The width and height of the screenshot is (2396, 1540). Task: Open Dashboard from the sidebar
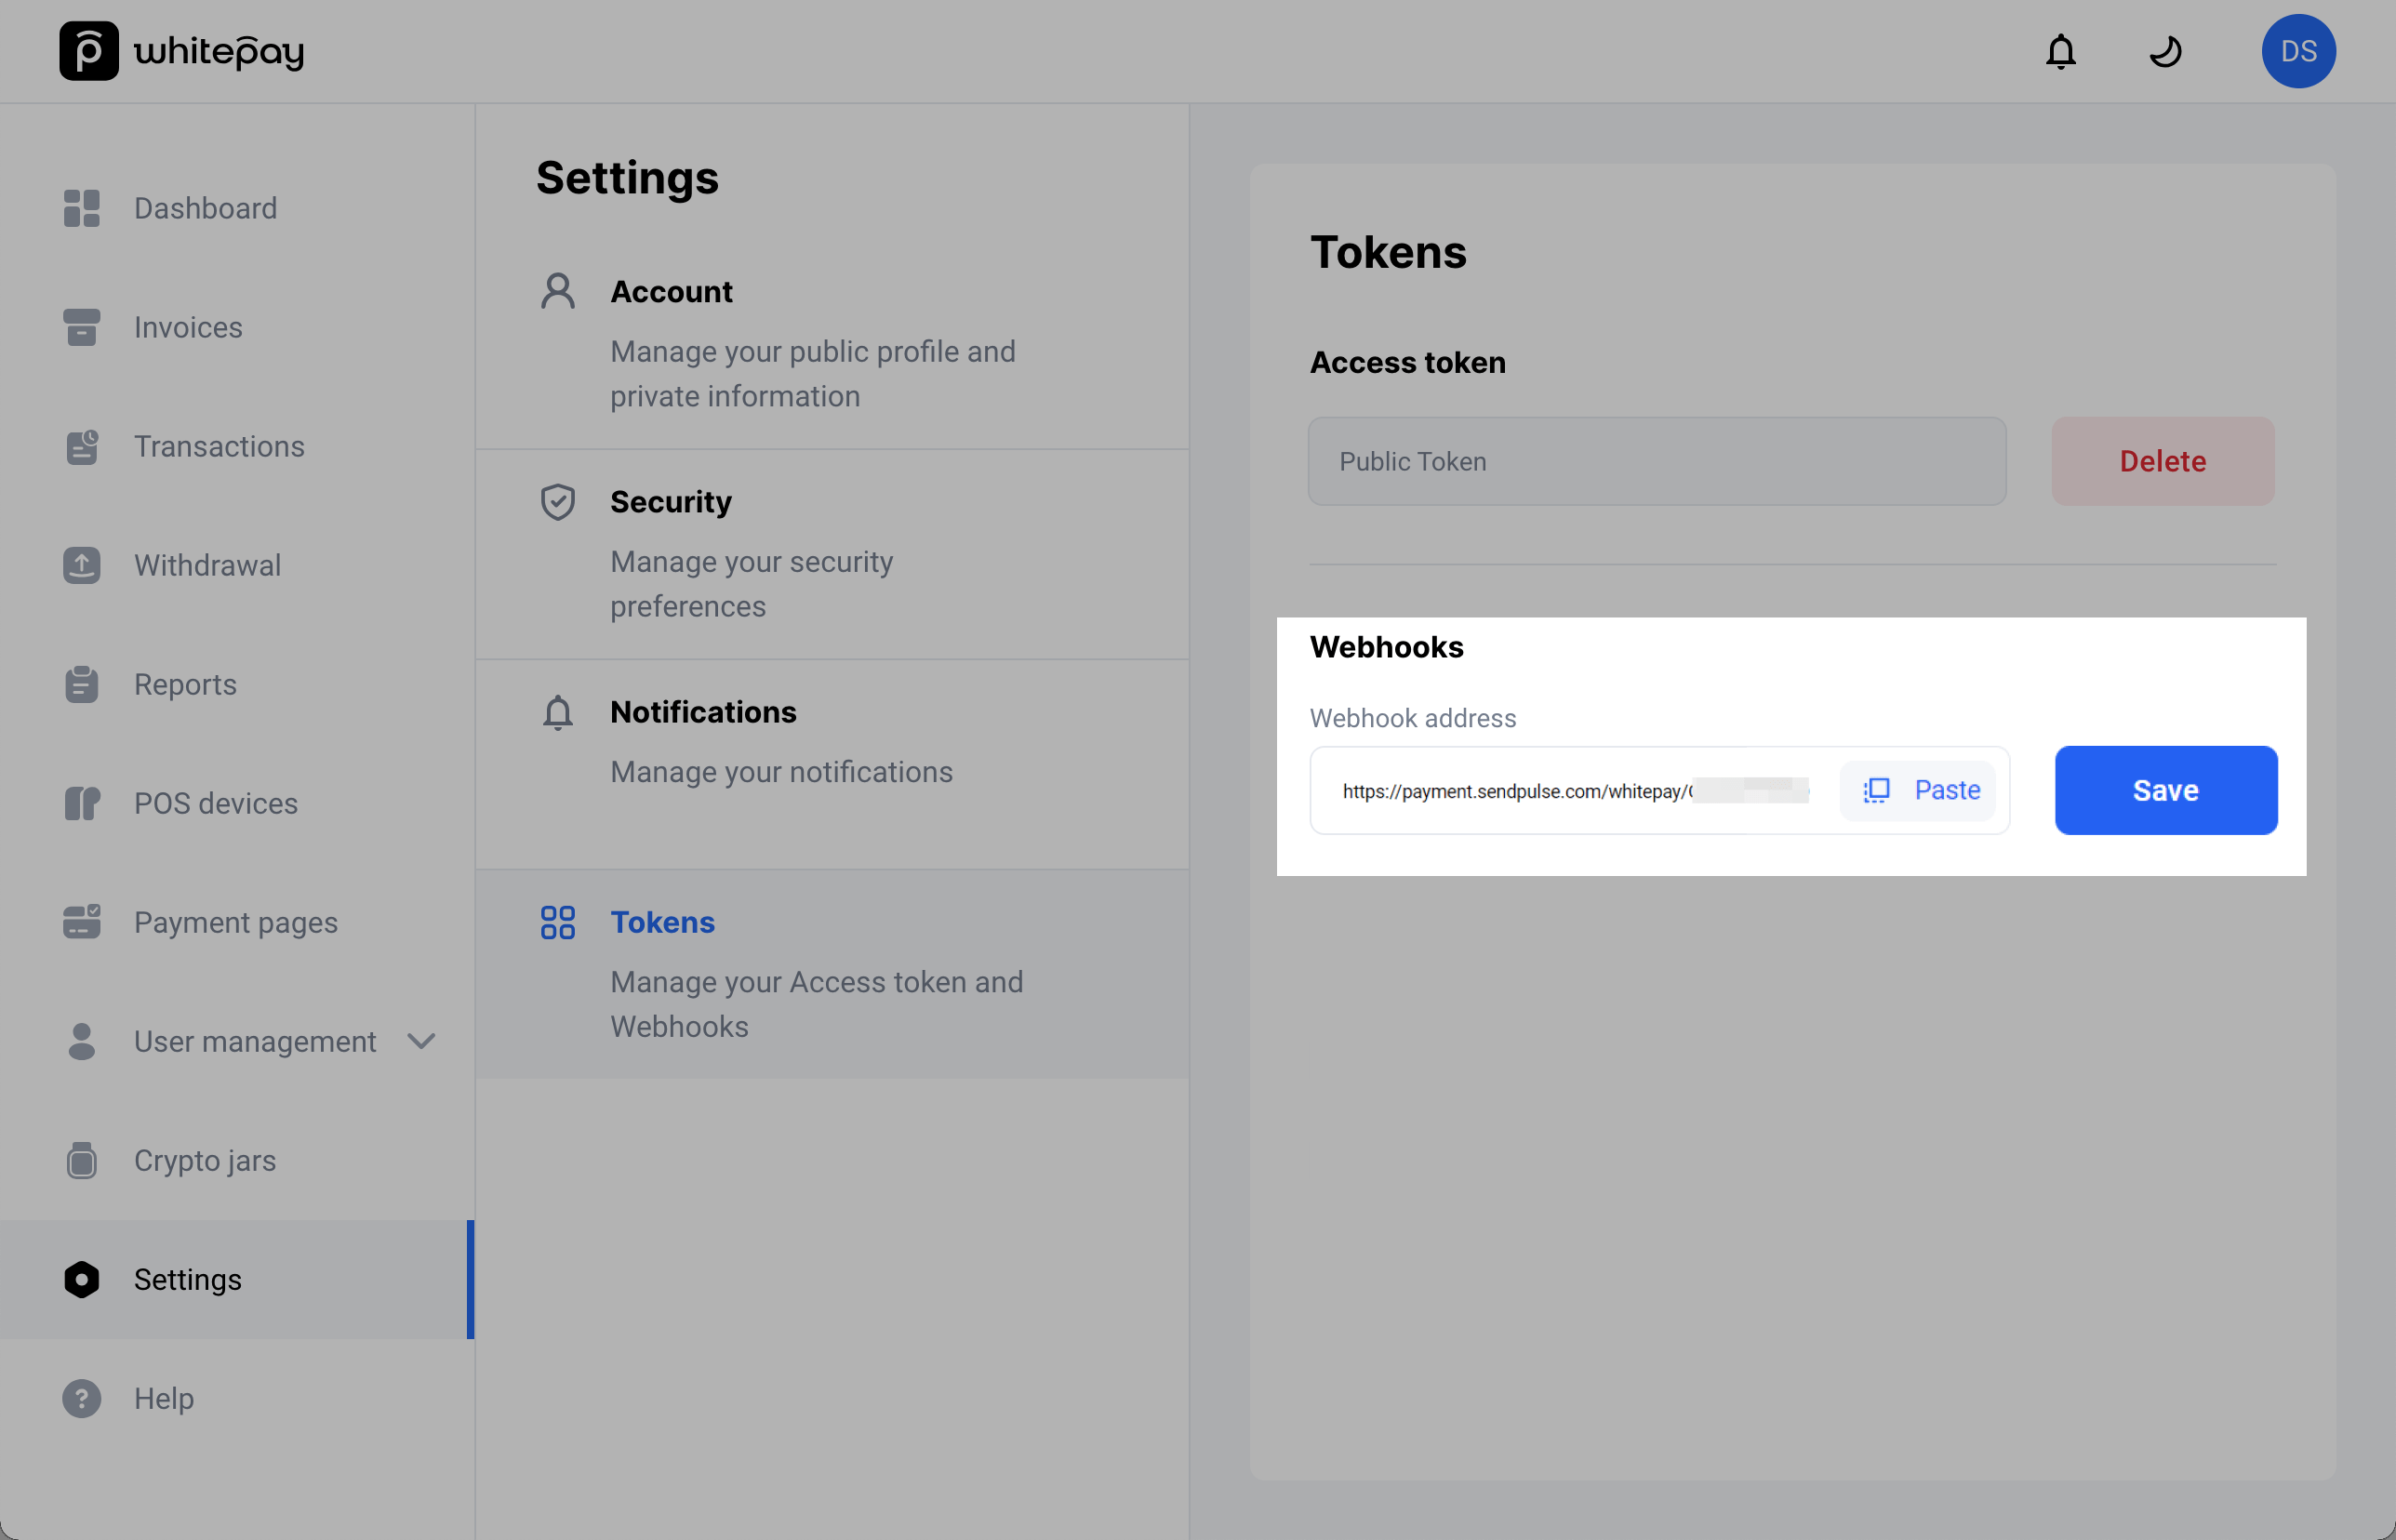205,208
